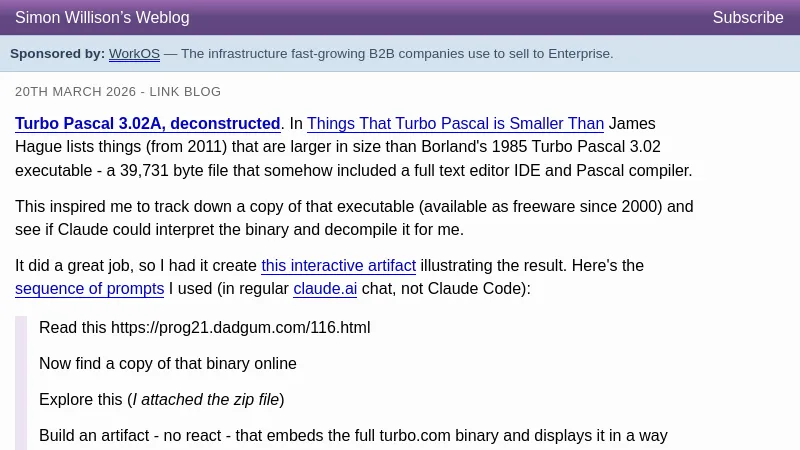Open 'Things That Turbo Pascal is Smaller Than'

(455, 124)
